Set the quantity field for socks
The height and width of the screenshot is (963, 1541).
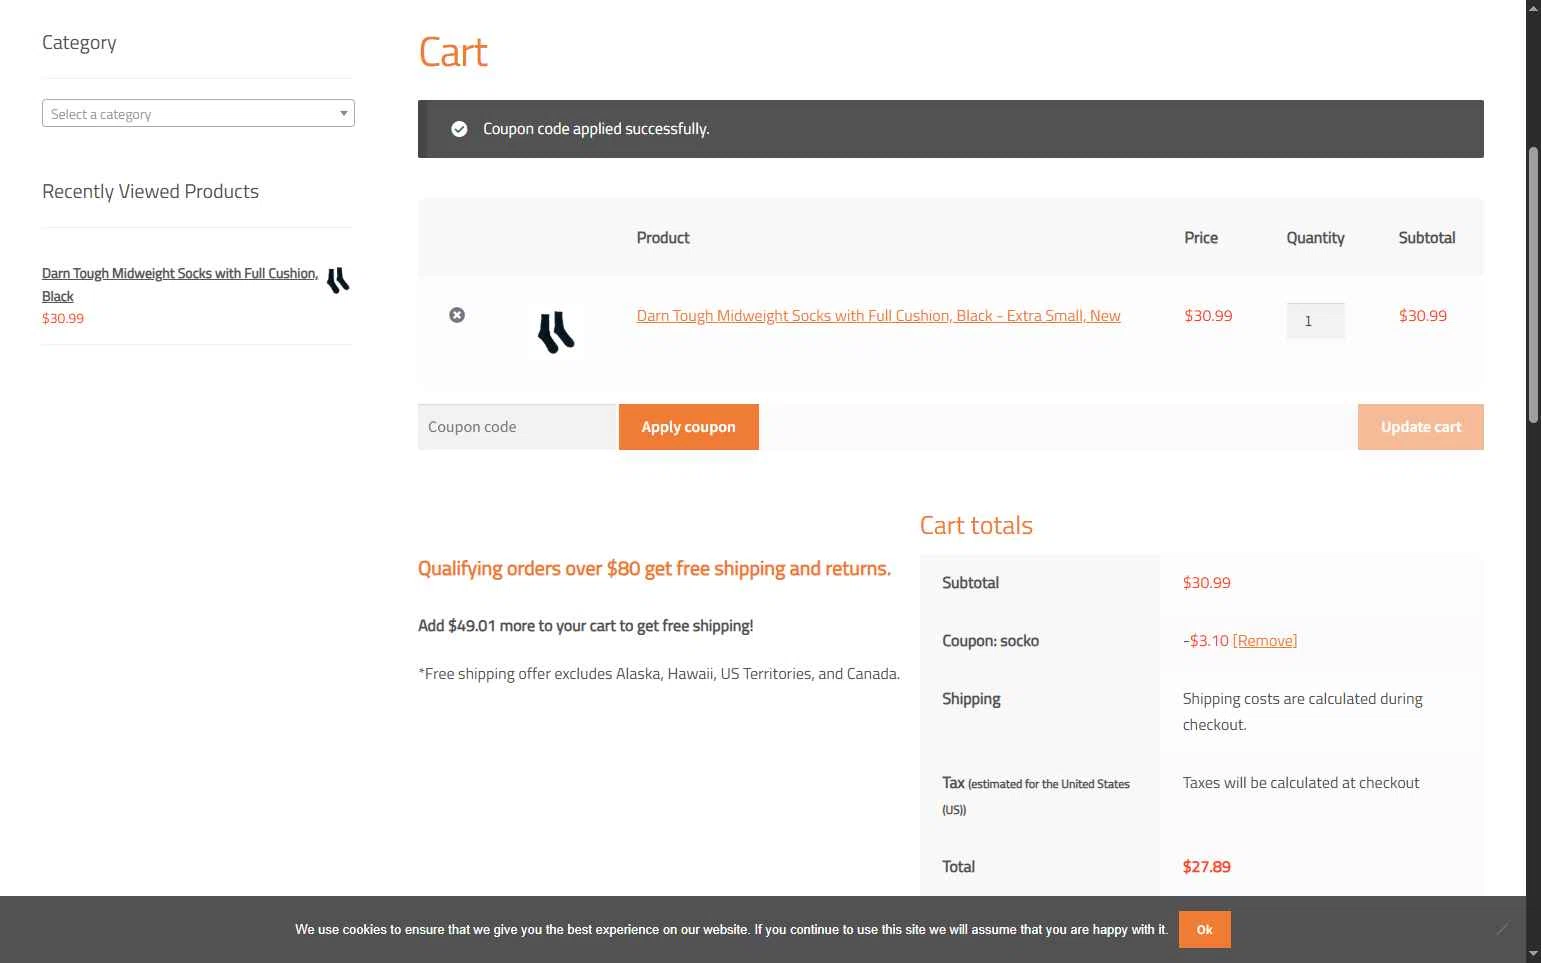[1315, 321]
